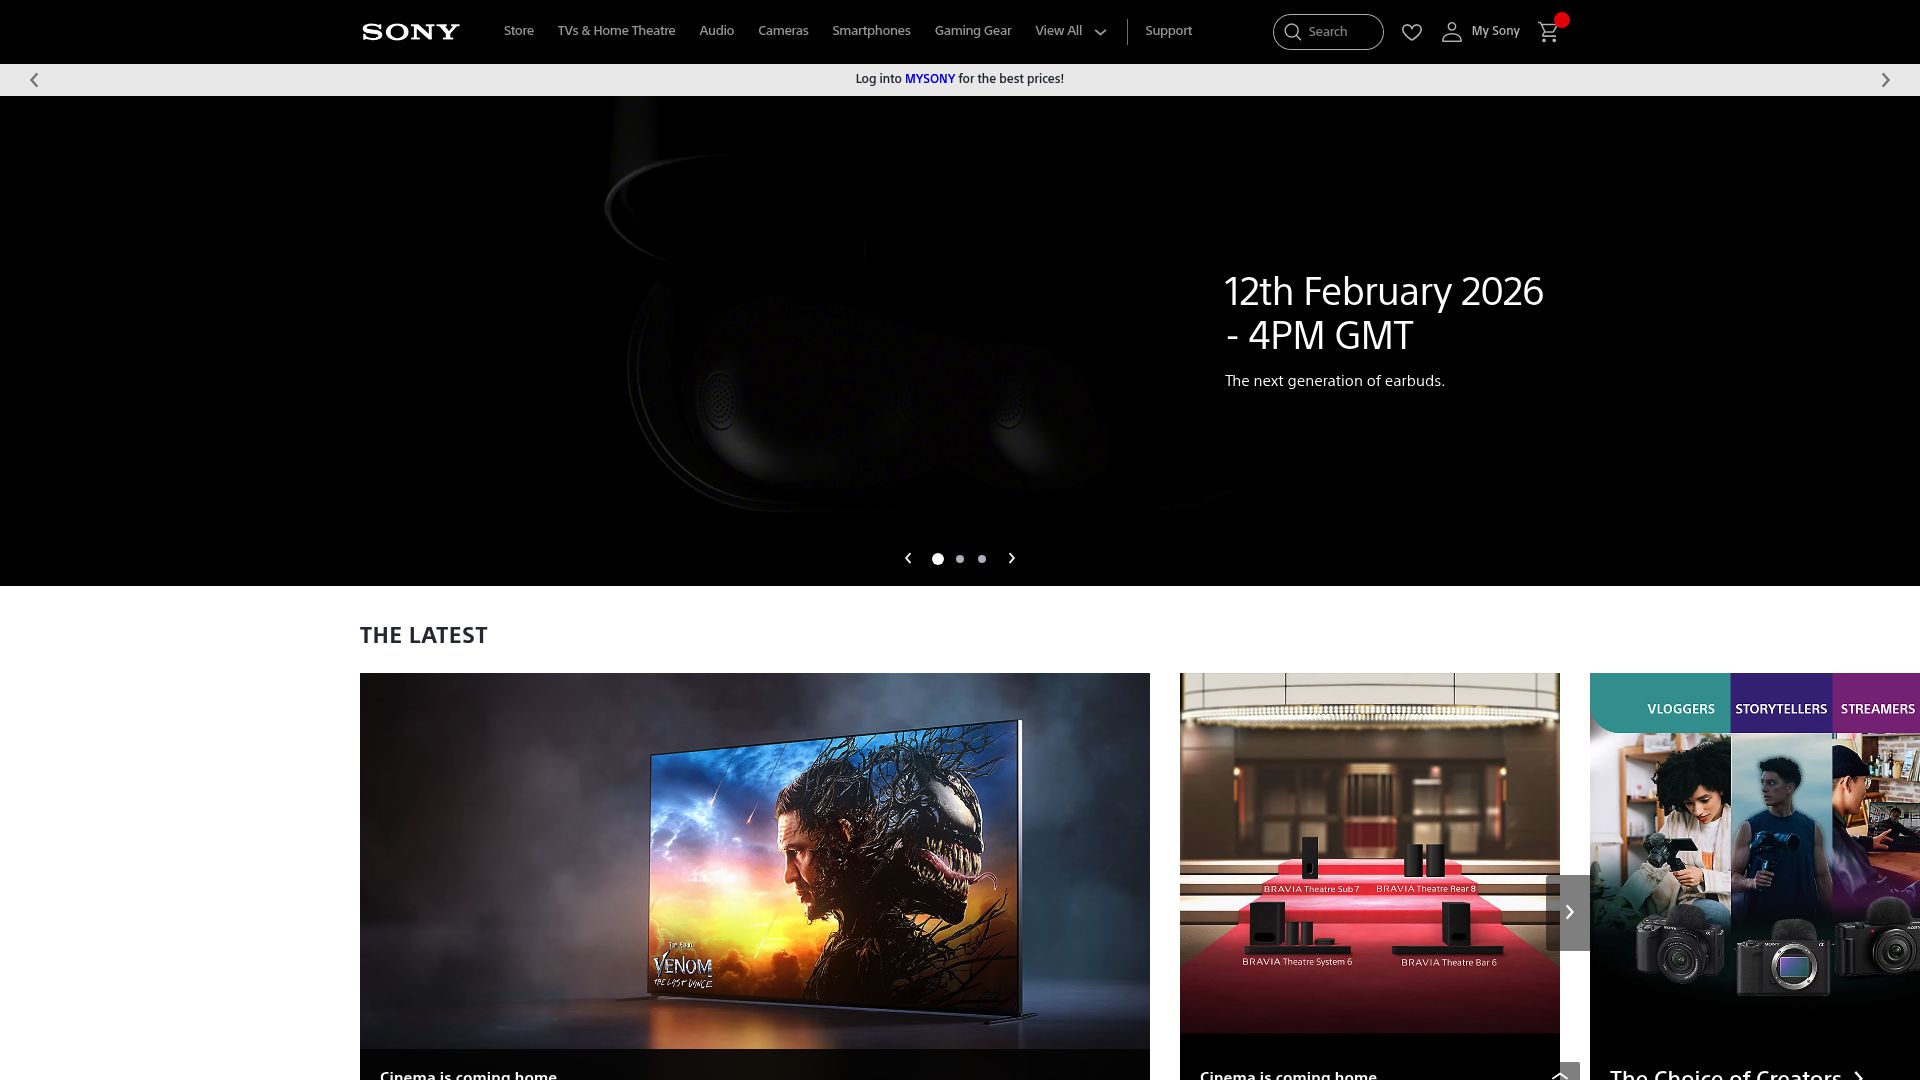This screenshot has height=1080, width=1920.
Task: Open the BRAVIA Theatre speakers thumbnail
Action: coord(1370,853)
